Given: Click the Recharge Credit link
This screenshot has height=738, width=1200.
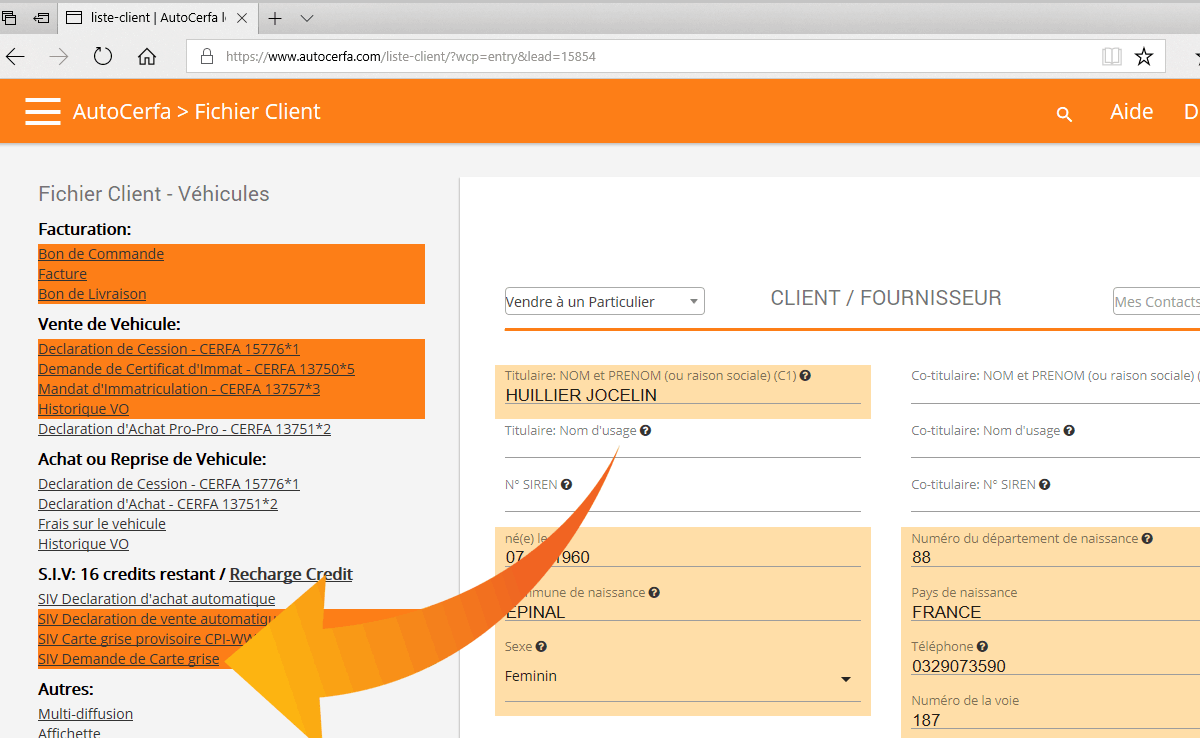Looking at the screenshot, I should [290, 574].
